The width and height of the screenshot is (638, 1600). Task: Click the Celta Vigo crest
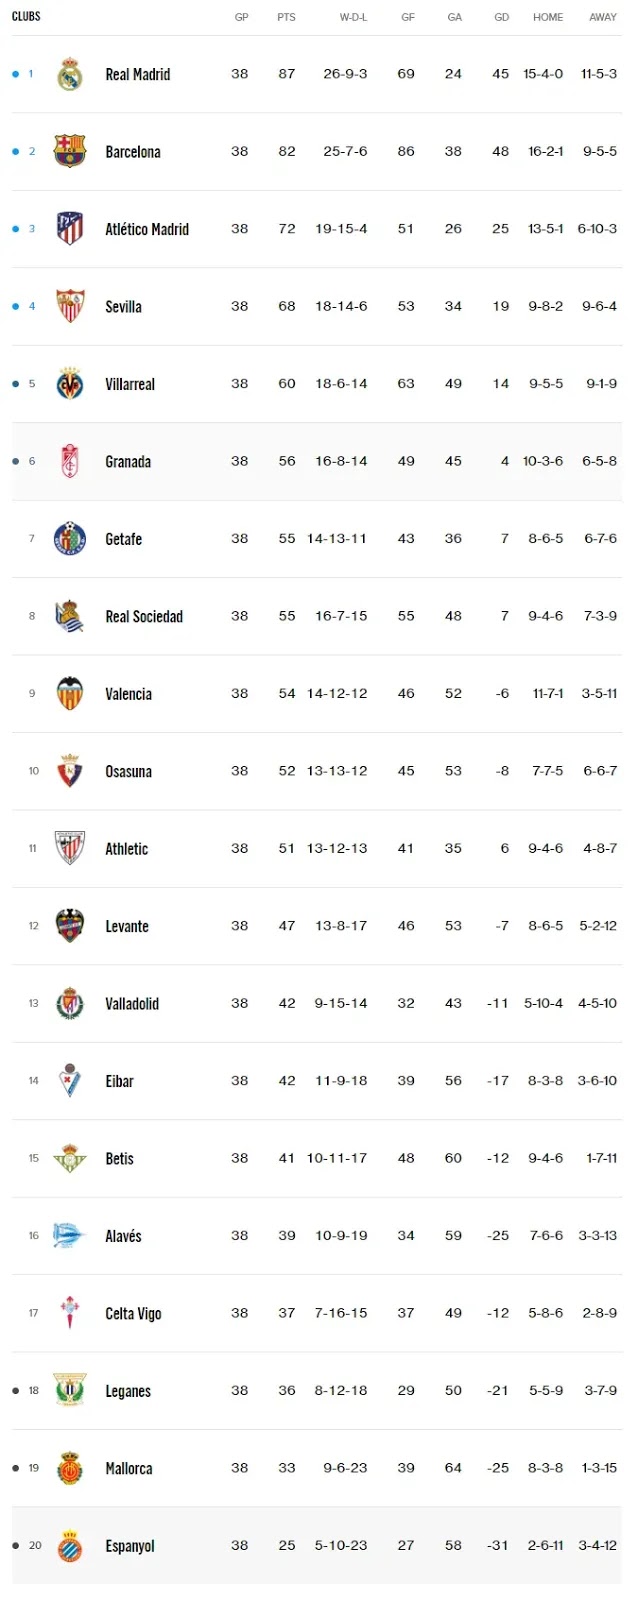click(x=69, y=1313)
